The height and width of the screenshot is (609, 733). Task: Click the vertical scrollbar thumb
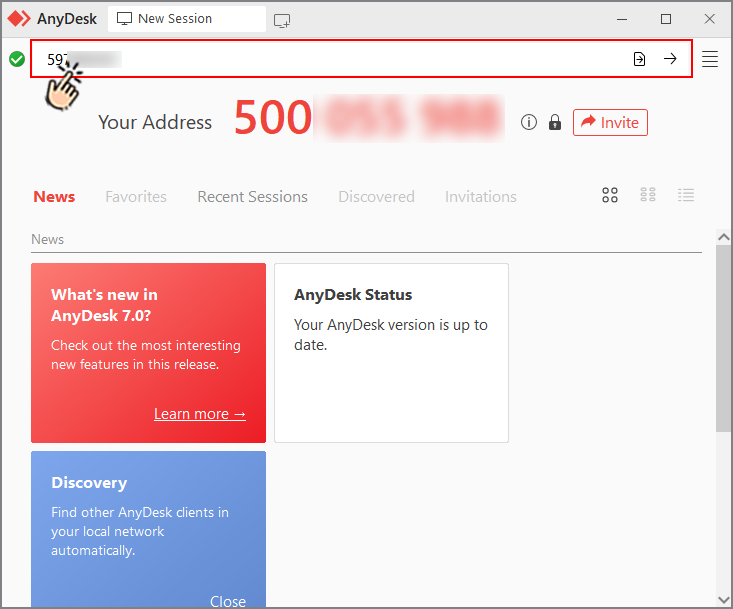724,338
